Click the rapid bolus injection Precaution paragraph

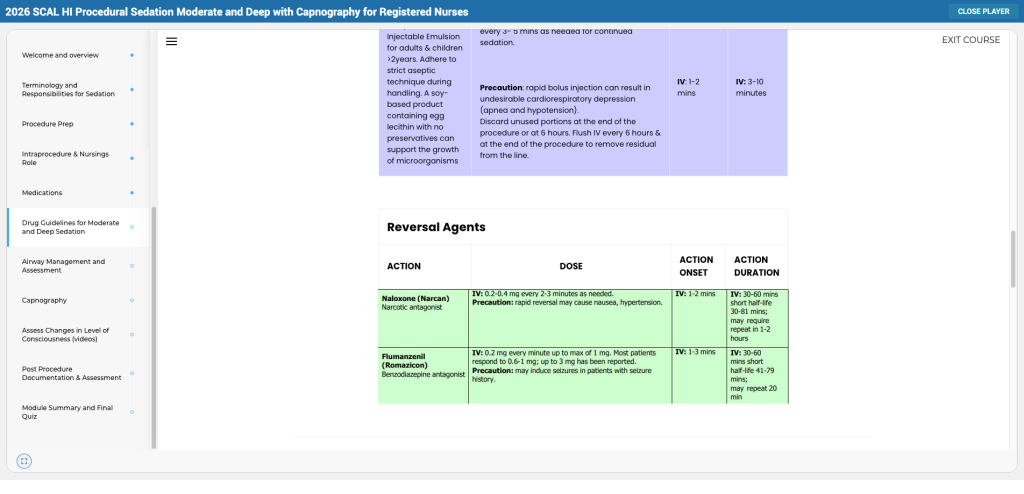[x=565, y=99]
